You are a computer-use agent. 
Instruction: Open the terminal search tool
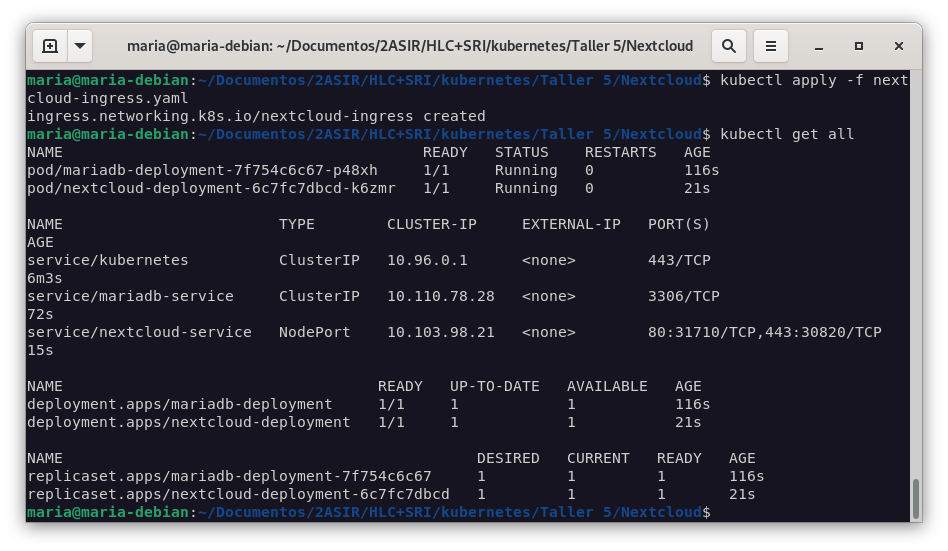tap(729, 46)
